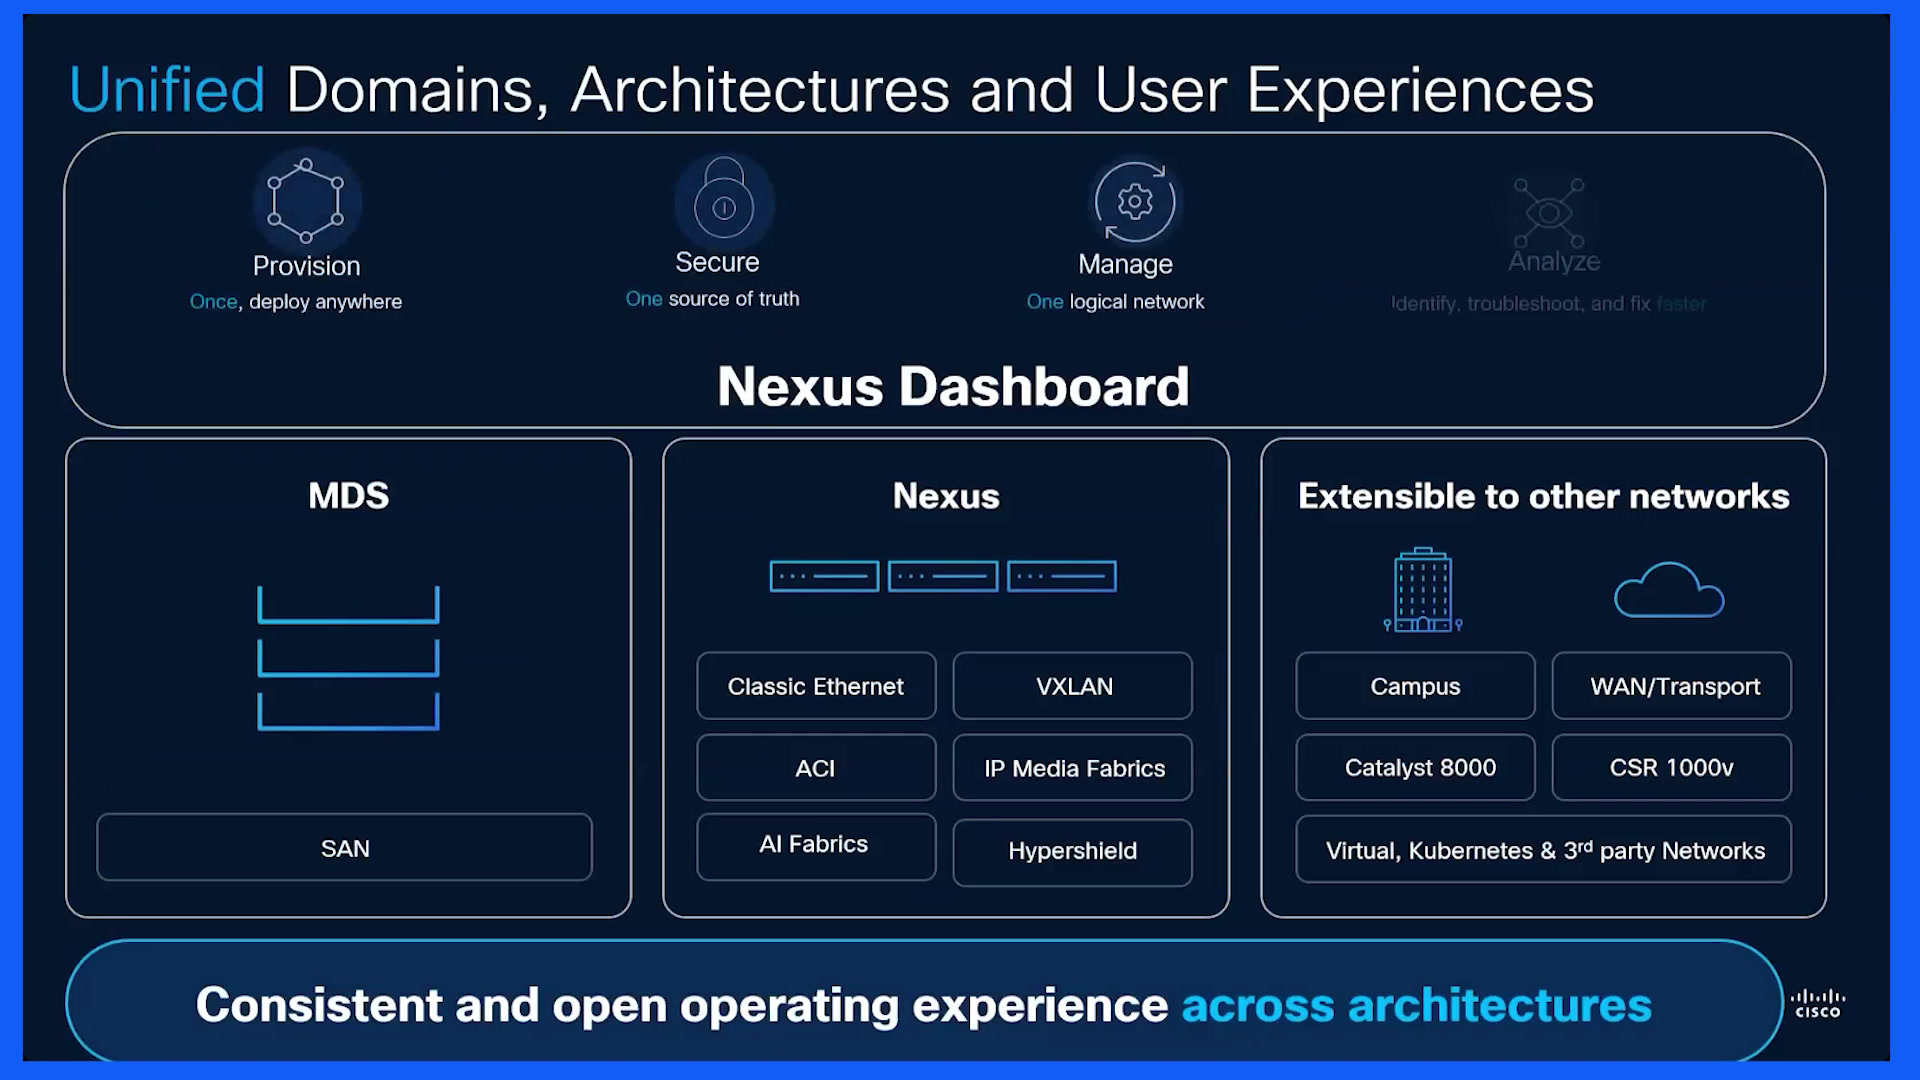This screenshot has width=1920, height=1080.
Task: Select the VXLAN box
Action: coord(1073,686)
